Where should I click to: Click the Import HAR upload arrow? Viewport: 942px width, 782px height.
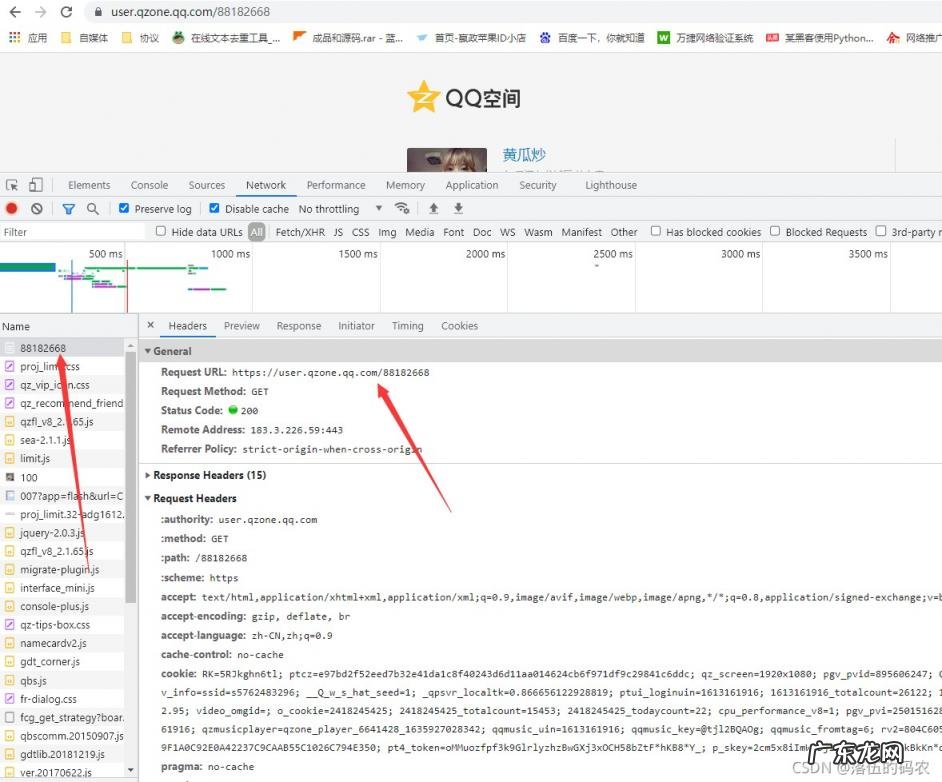click(x=434, y=209)
